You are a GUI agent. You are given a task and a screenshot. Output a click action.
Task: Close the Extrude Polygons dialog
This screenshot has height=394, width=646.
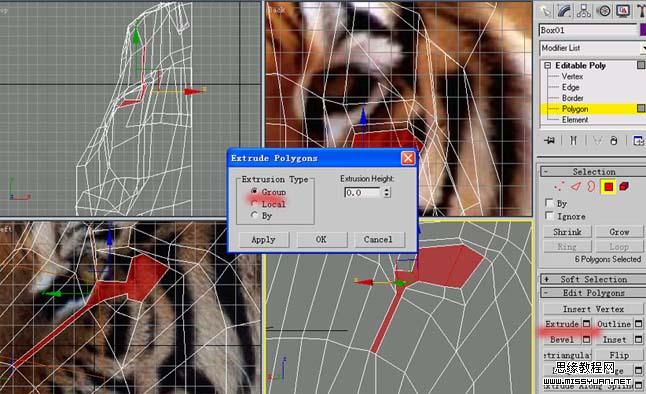[x=408, y=158]
